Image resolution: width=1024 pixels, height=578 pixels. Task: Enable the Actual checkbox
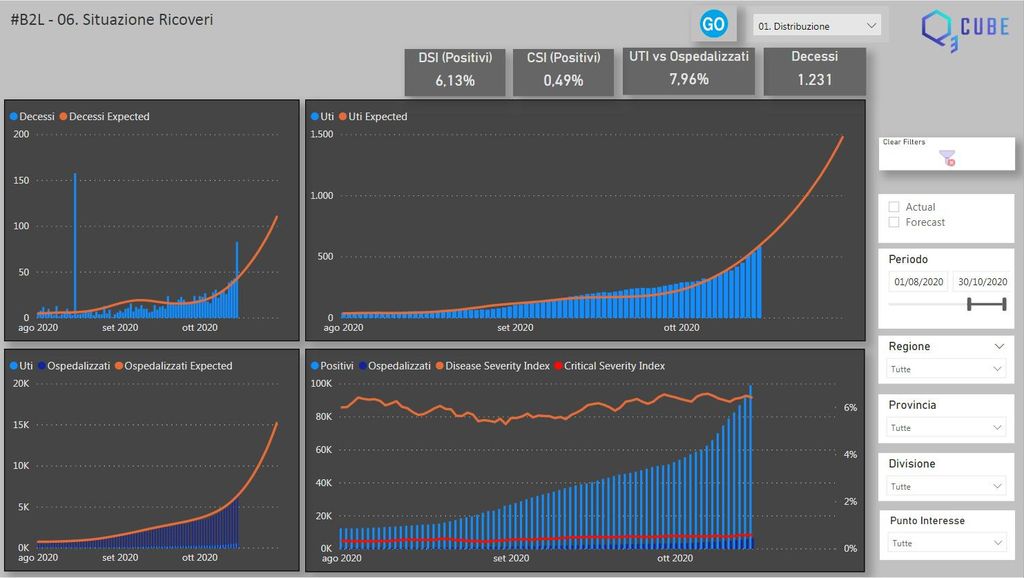tap(894, 207)
